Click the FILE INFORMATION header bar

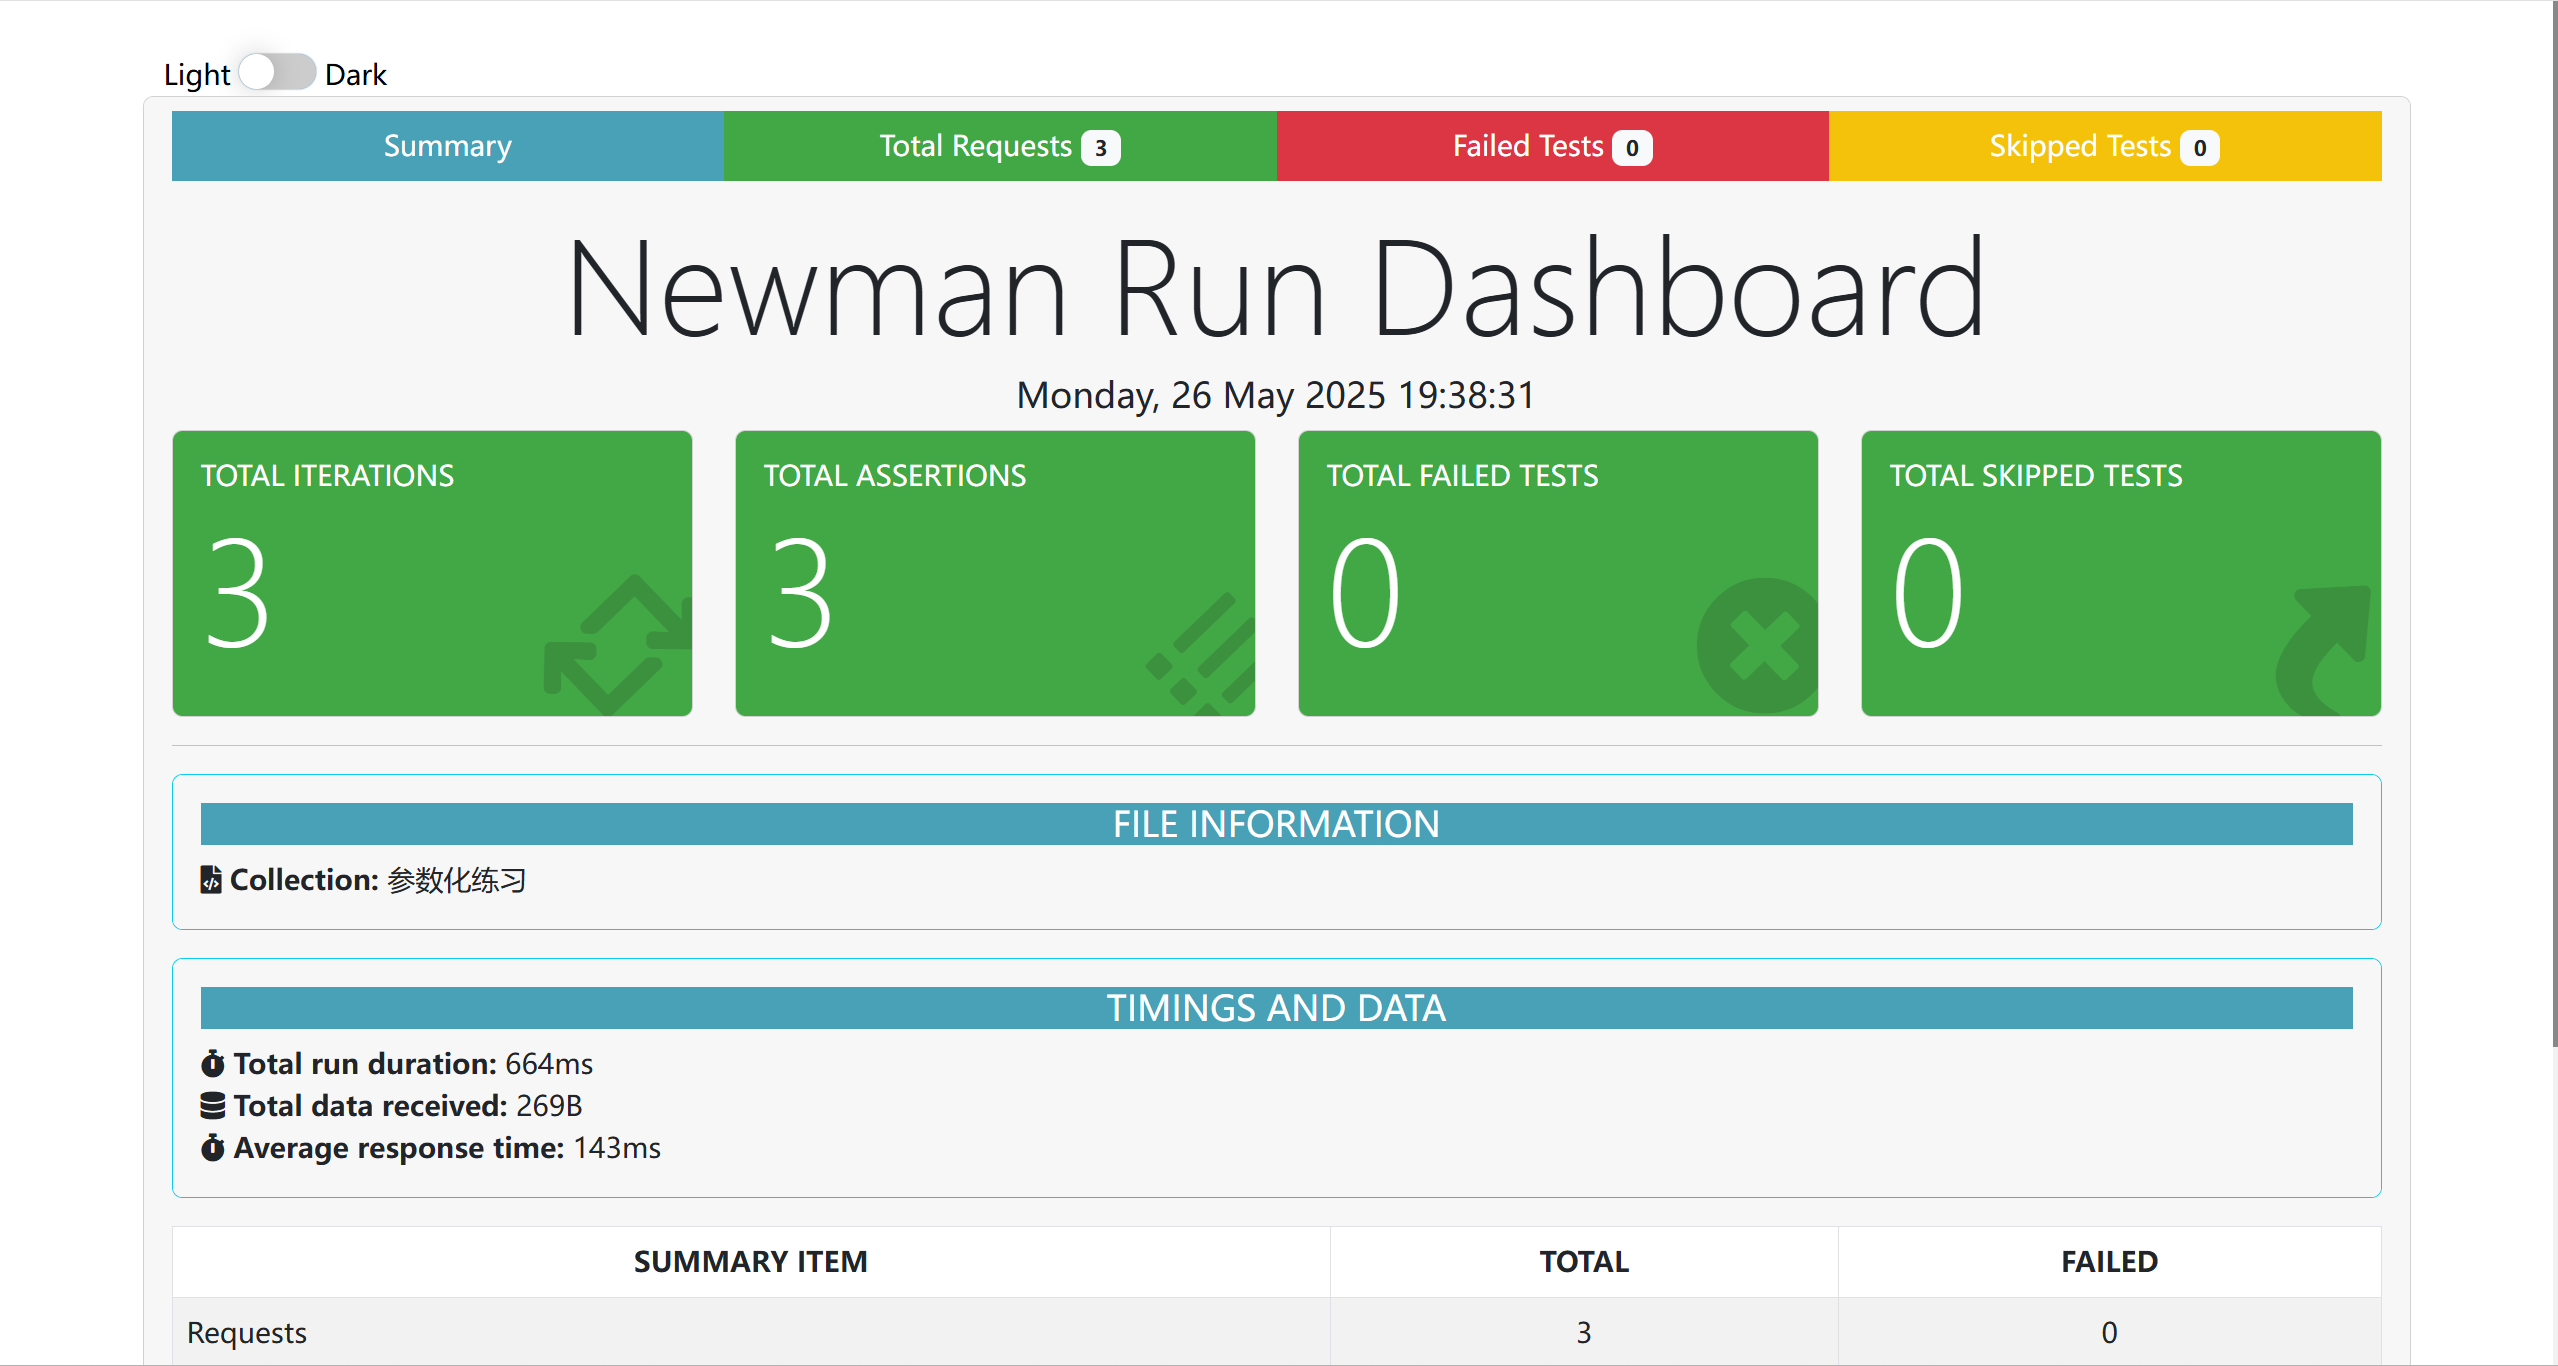point(1276,824)
